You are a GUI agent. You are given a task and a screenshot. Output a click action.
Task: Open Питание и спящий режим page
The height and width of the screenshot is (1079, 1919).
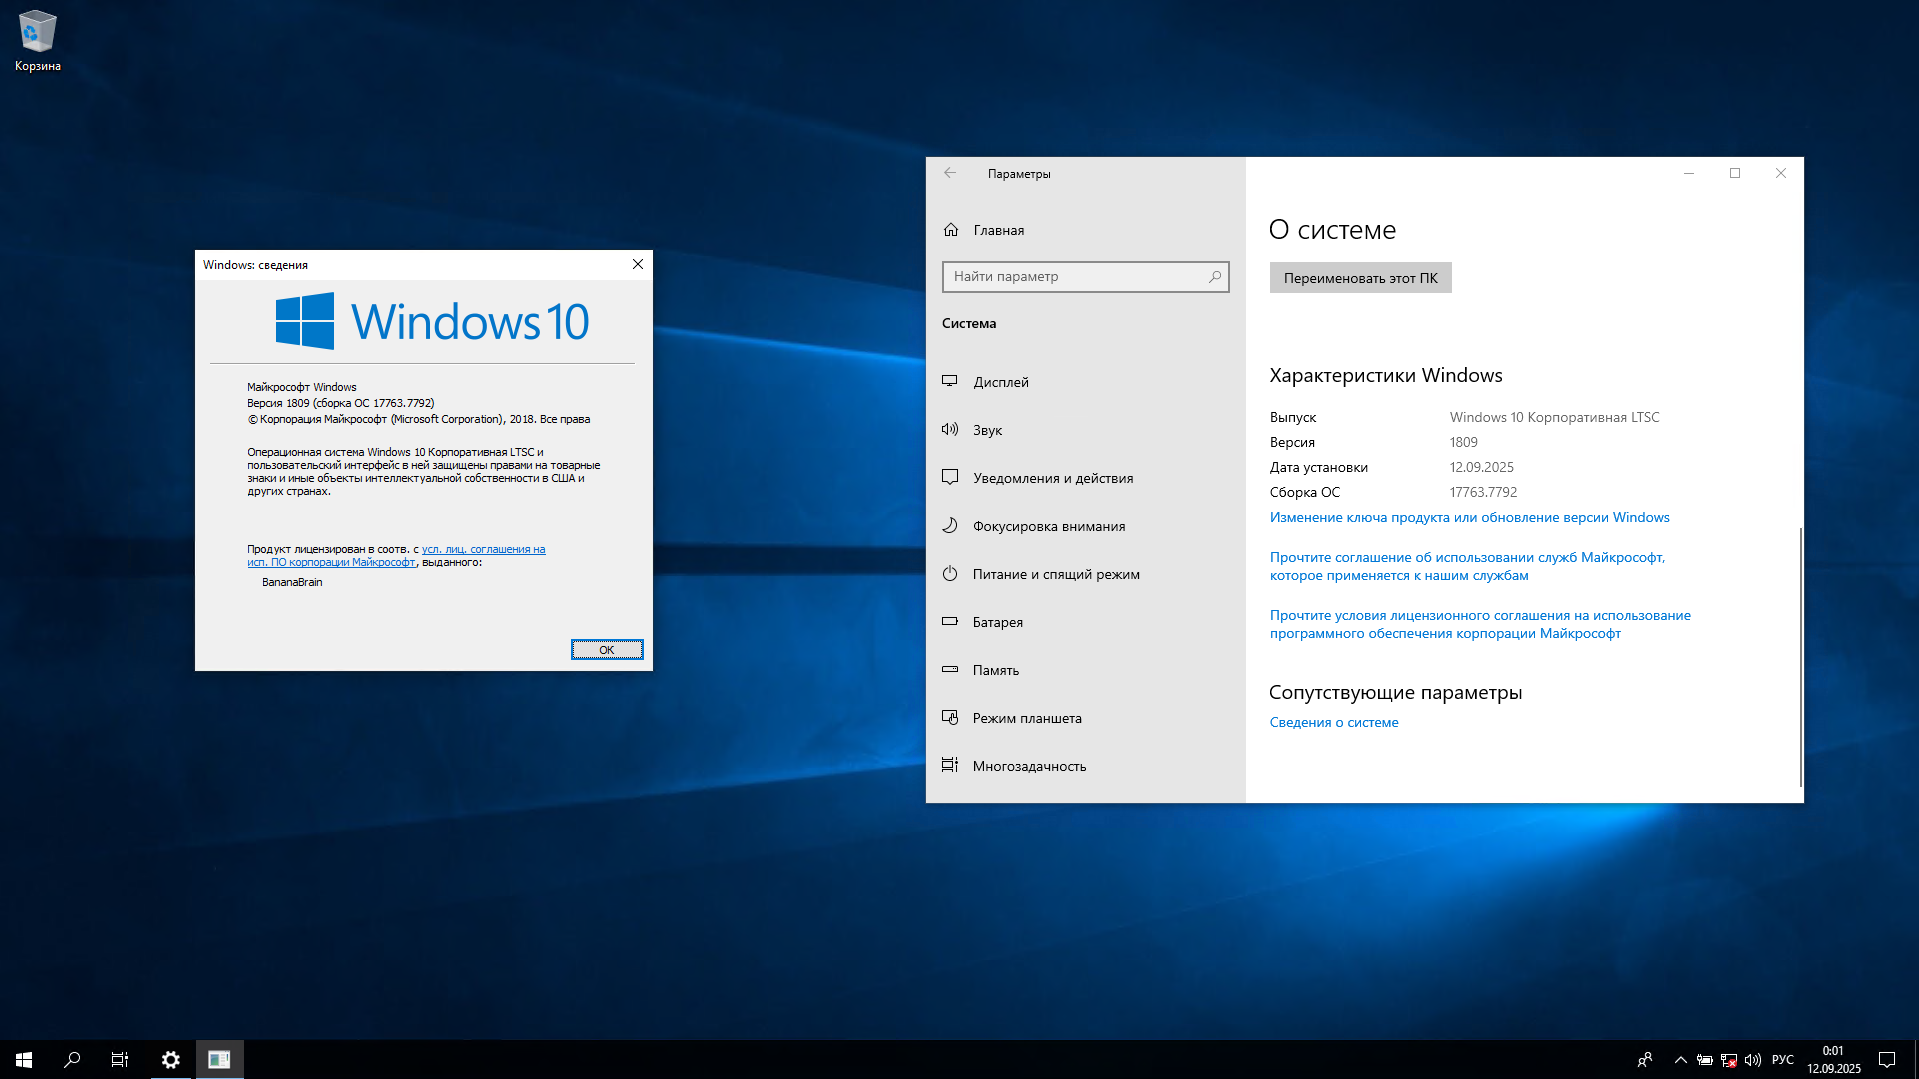point(1086,574)
